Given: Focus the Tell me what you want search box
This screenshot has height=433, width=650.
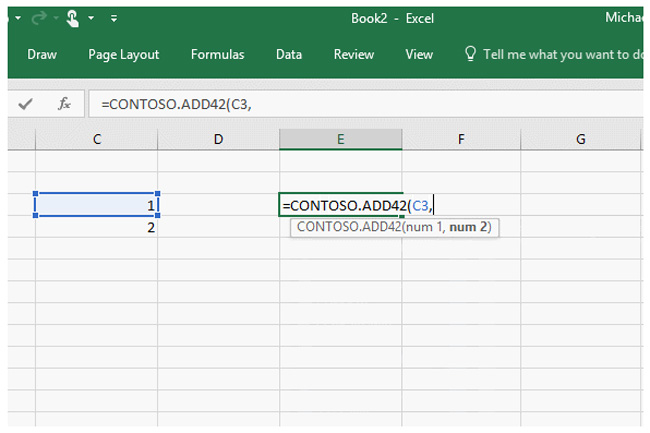Looking at the screenshot, I should coord(563,54).
